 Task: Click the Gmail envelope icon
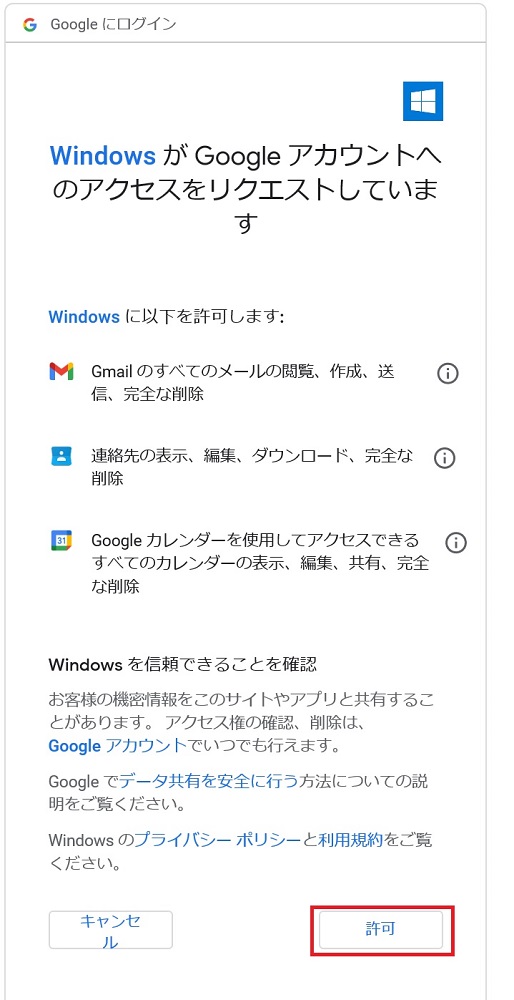[62, 371]
